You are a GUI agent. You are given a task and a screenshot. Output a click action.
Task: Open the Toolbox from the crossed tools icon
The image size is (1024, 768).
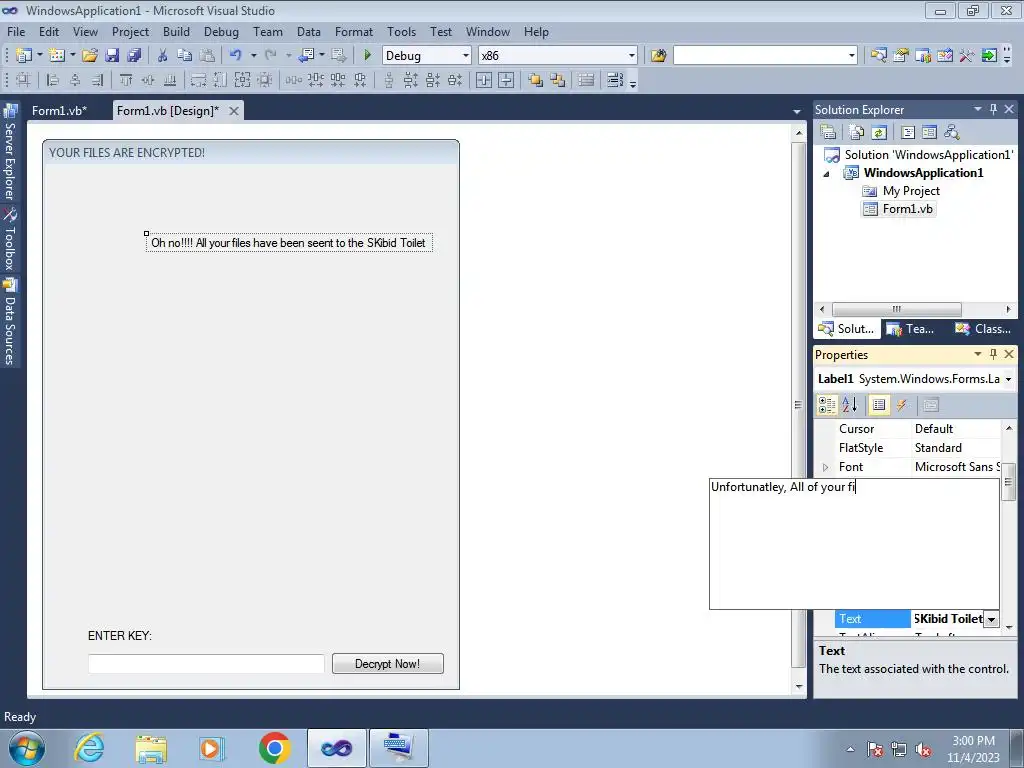coord(967,56)
